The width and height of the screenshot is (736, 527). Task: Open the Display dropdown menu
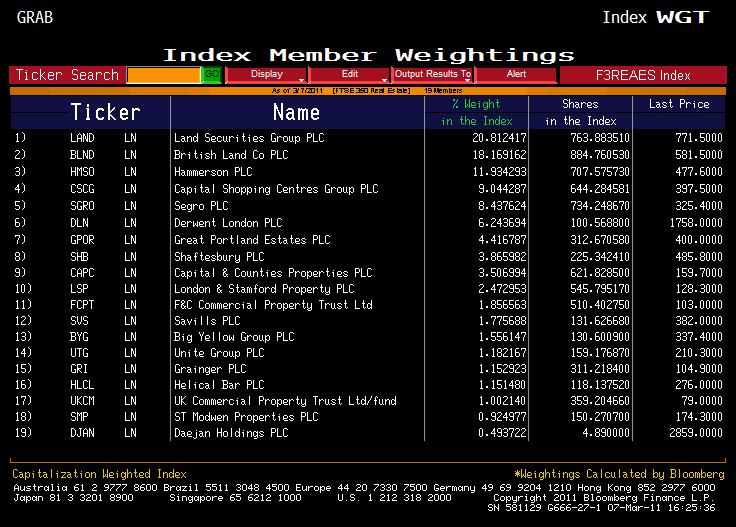(266, 75)
